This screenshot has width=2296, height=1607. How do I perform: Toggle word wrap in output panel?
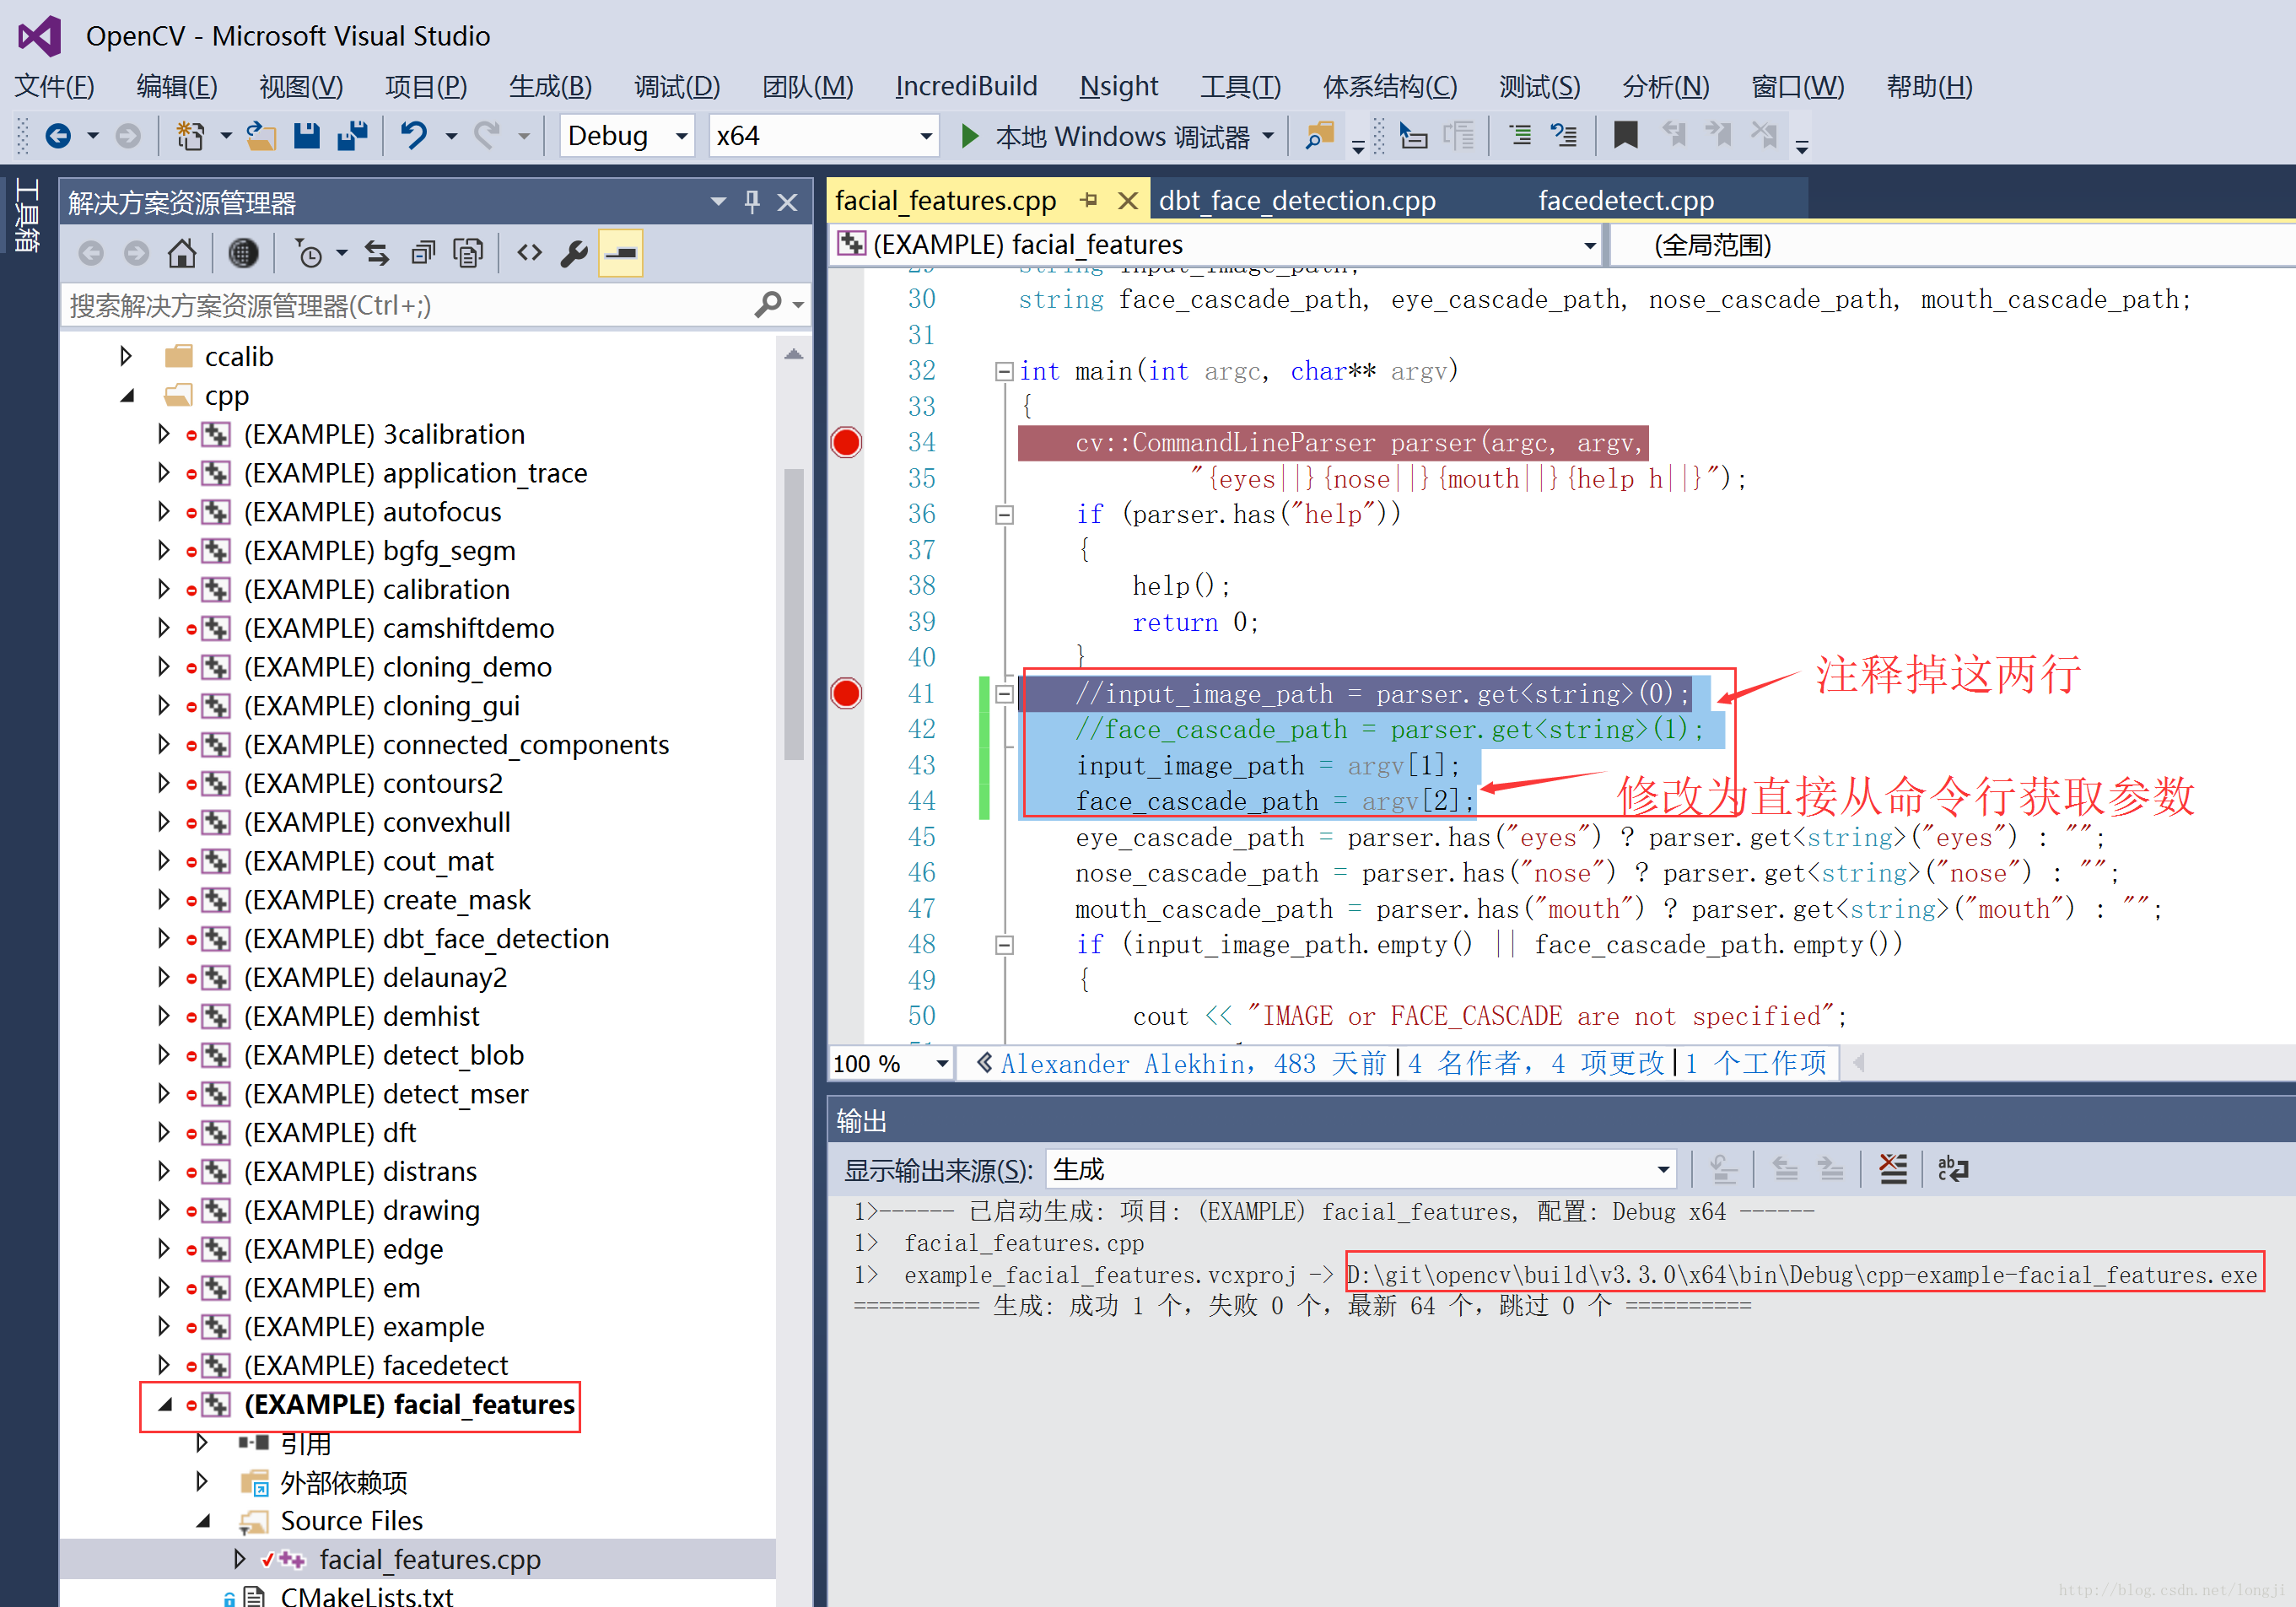(x=1952, y=1169)
